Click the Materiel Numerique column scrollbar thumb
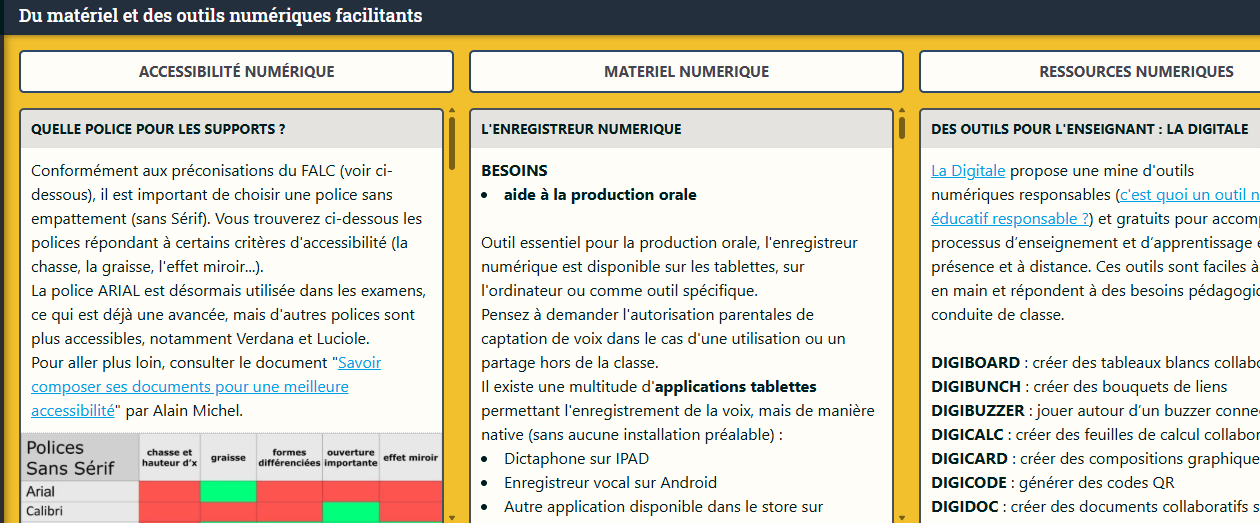 (x=902, y=128)
